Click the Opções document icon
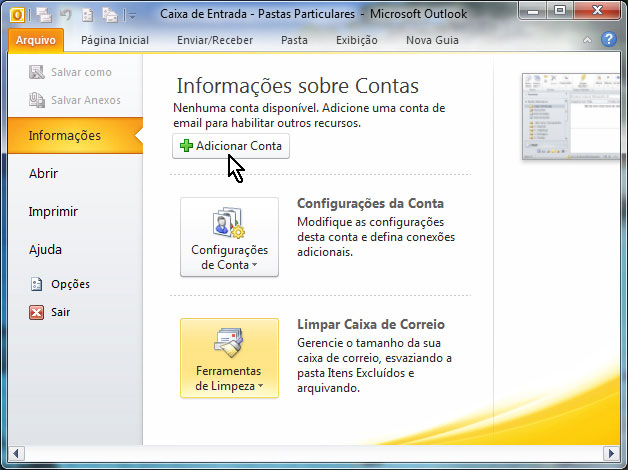This screenshot has width=628, height=470. (x=36, y=284)
